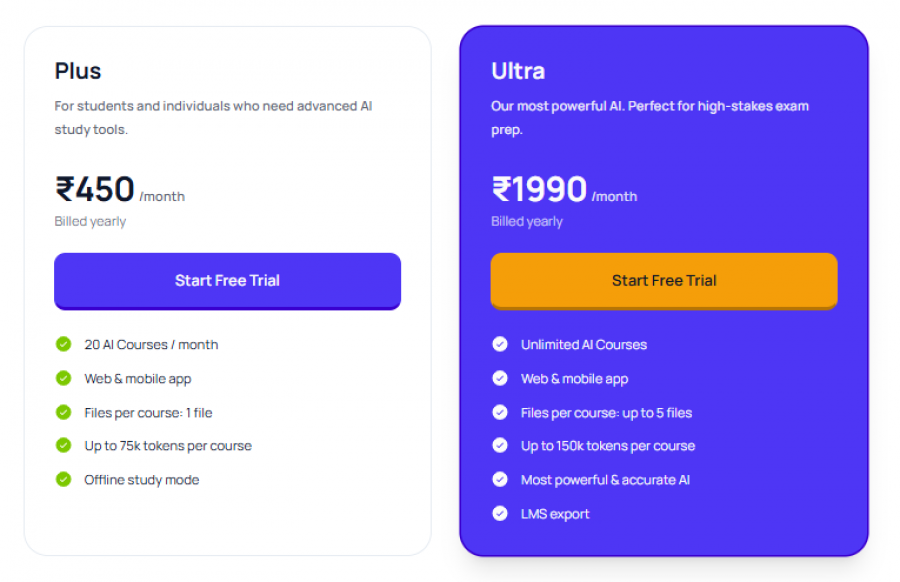Screen dimensions: 900x582
Task: Select "Up to 150k tokens per course" feature
Action: pos(608,446)
